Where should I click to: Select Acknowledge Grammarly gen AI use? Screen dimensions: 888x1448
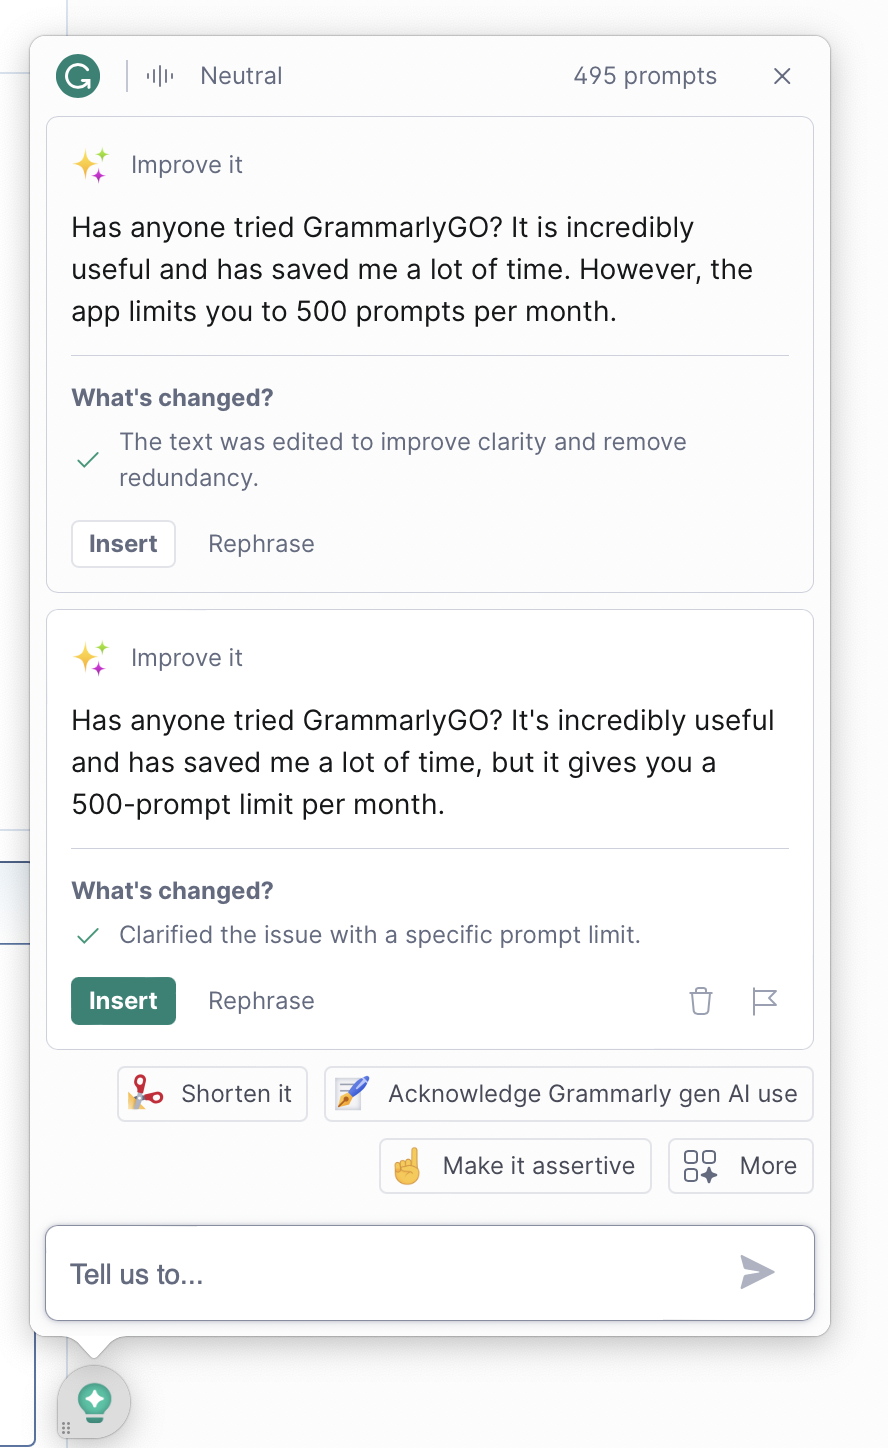(x=569, y=1094)
